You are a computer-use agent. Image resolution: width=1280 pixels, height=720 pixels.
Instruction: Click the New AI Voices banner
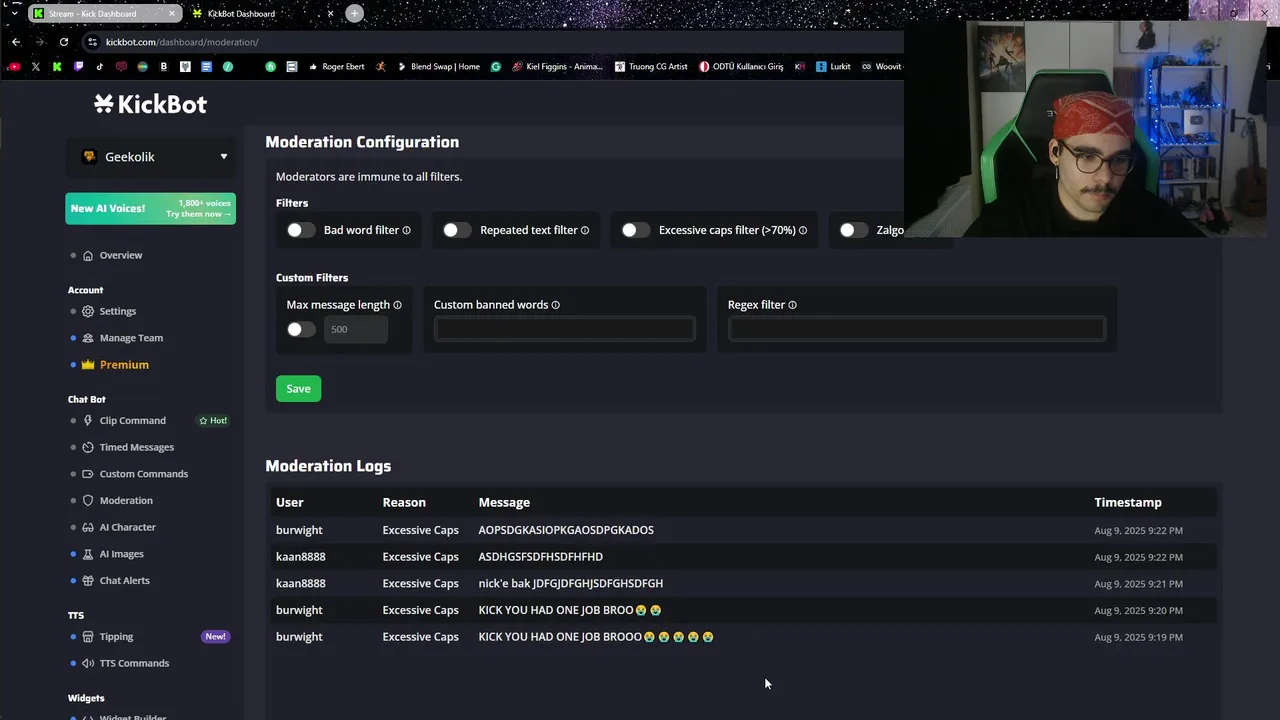point(151,208)
